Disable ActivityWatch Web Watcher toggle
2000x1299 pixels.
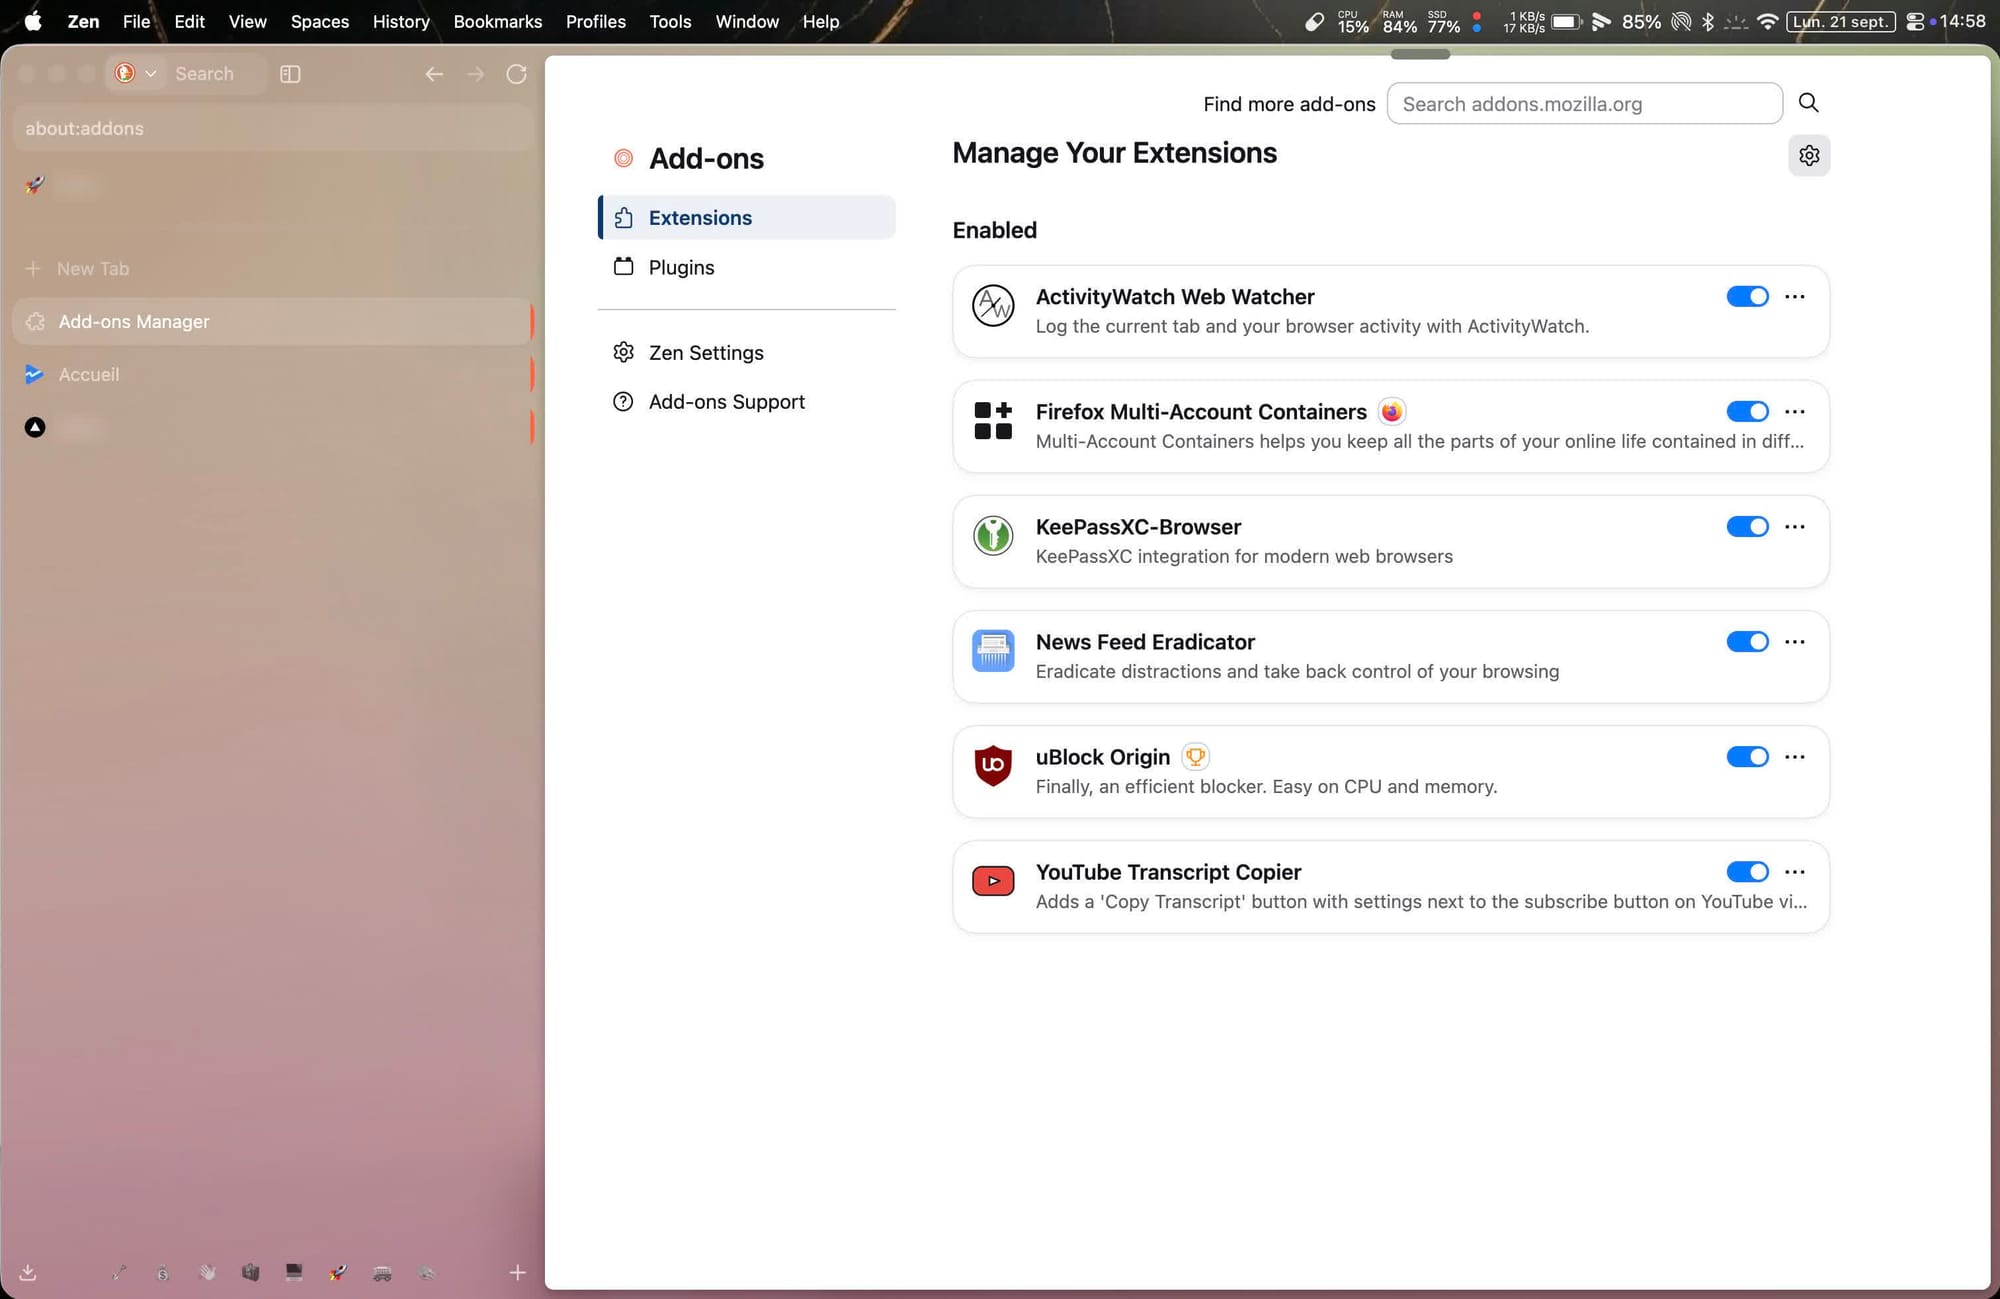click(x=1747, y=296)
